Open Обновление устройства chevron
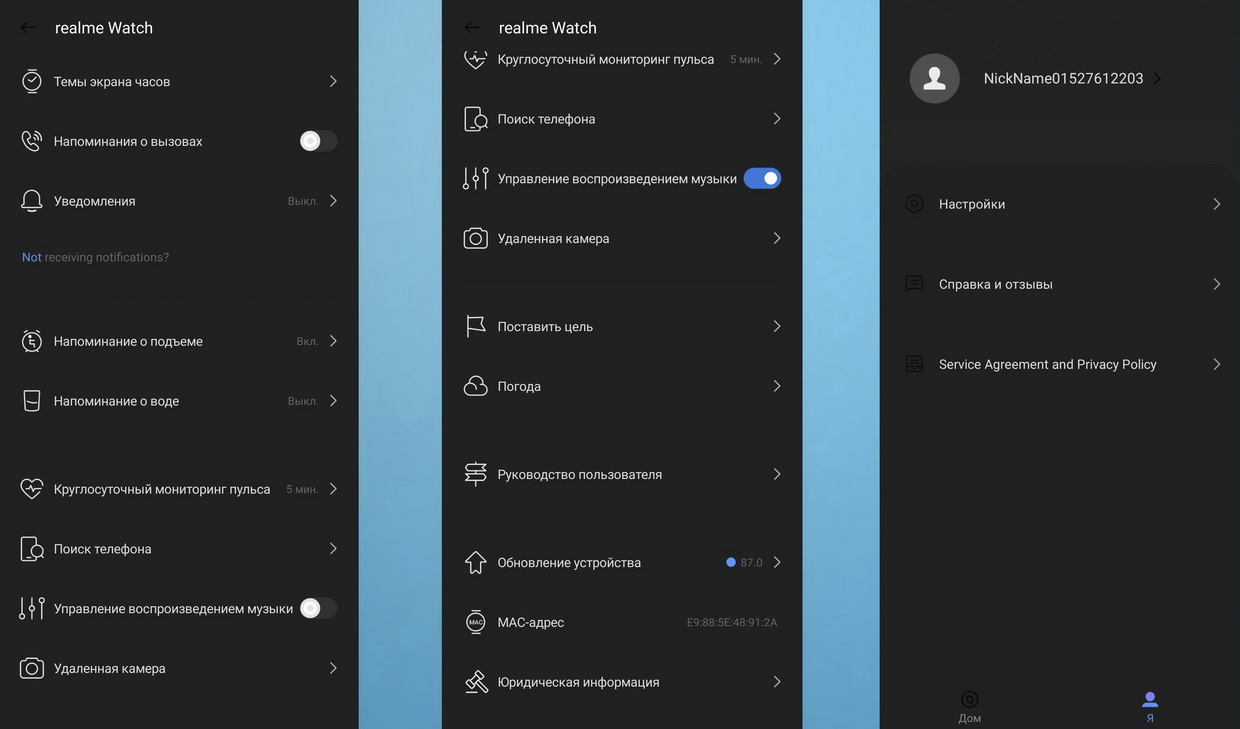The width and height of the screenshot is (1240, 729). (x=777, y=562)
